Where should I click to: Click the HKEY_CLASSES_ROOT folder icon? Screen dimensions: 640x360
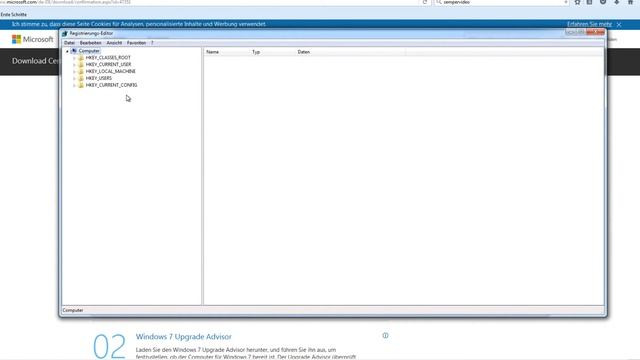pyautogui.click(x=81, y=58)
